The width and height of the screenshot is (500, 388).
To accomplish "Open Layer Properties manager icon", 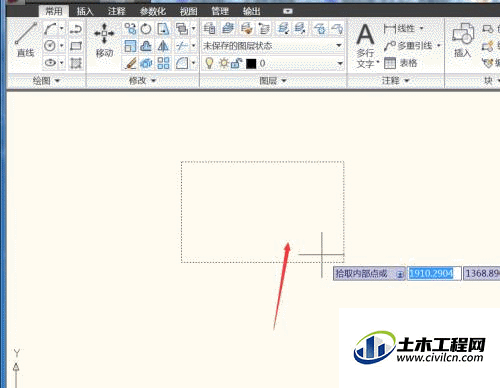I will pos(209,29).
